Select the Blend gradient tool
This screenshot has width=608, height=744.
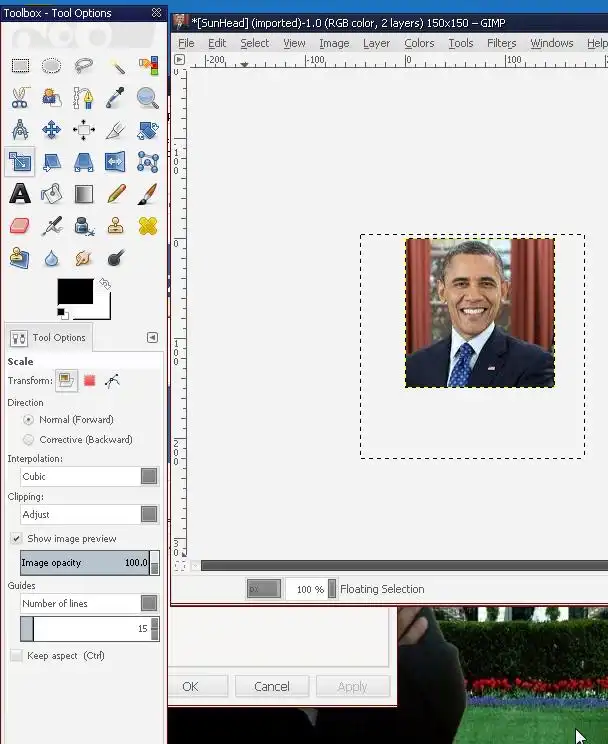(84, 194)
